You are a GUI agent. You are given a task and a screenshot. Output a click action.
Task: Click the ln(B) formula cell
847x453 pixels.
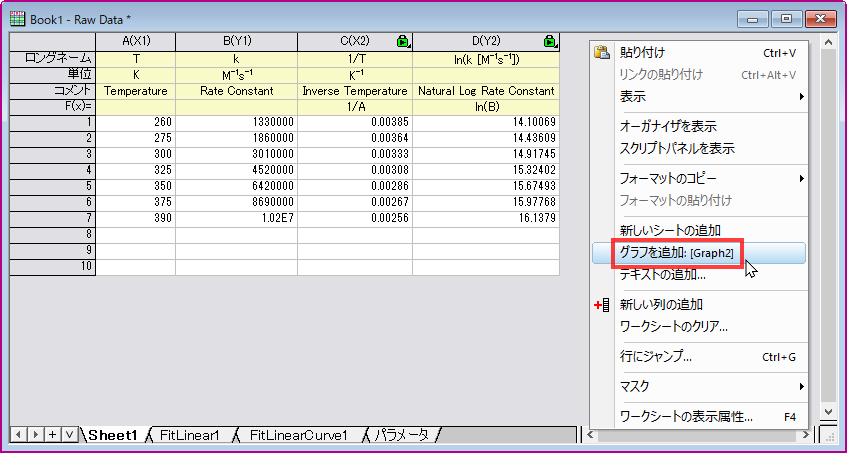point(486,107)
